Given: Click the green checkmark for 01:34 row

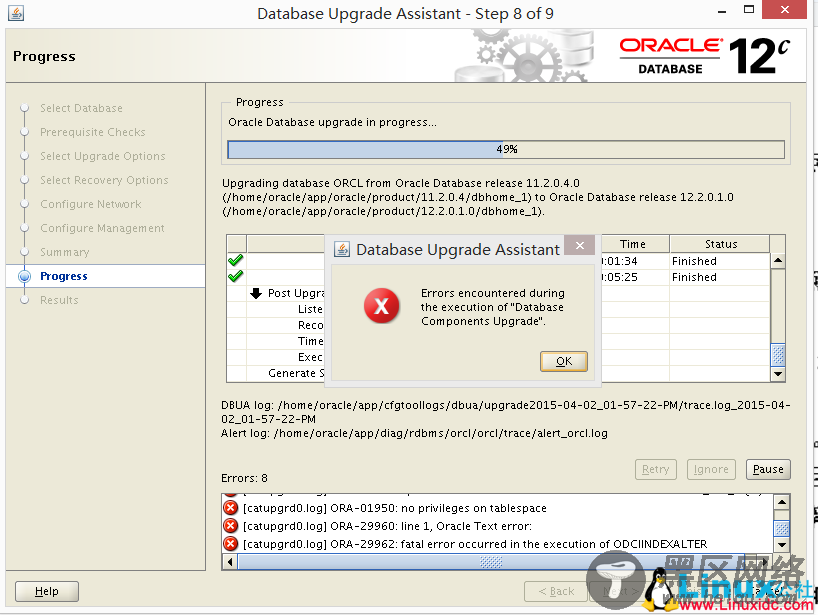Looking at the screenshot, I should point(236,260).
